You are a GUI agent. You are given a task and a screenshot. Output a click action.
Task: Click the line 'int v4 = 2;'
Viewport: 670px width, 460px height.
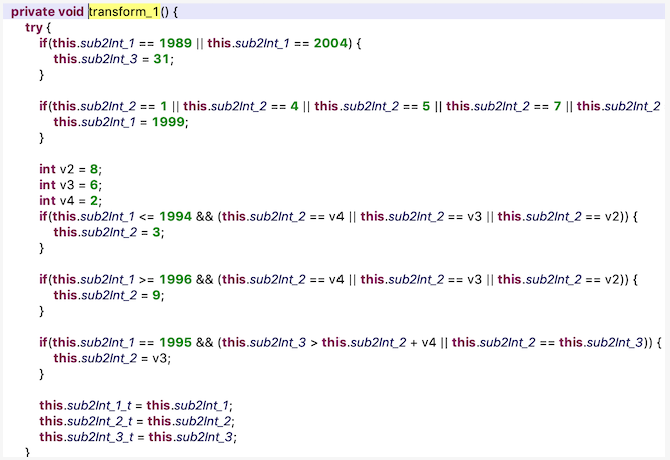[x=71, y=201]
